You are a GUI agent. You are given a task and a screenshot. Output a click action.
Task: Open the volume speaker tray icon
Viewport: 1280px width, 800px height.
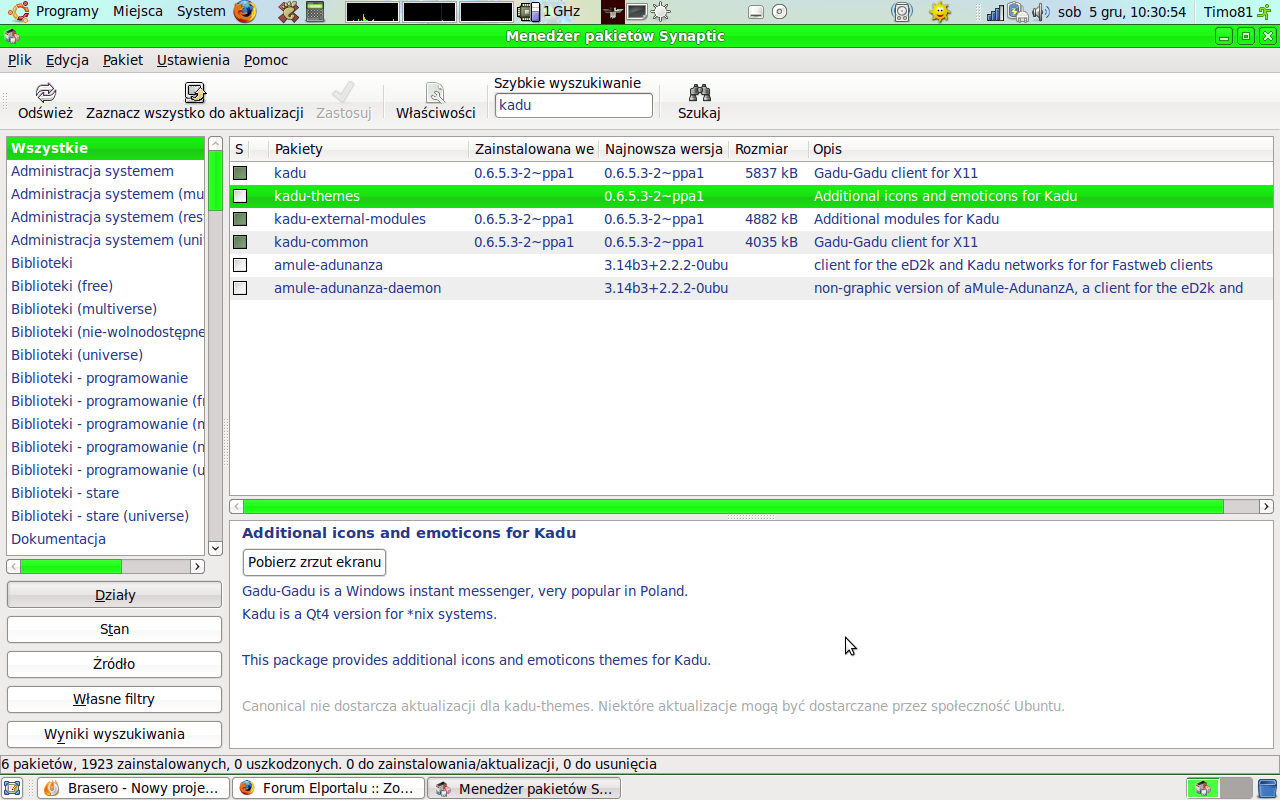coord(1041,12)
